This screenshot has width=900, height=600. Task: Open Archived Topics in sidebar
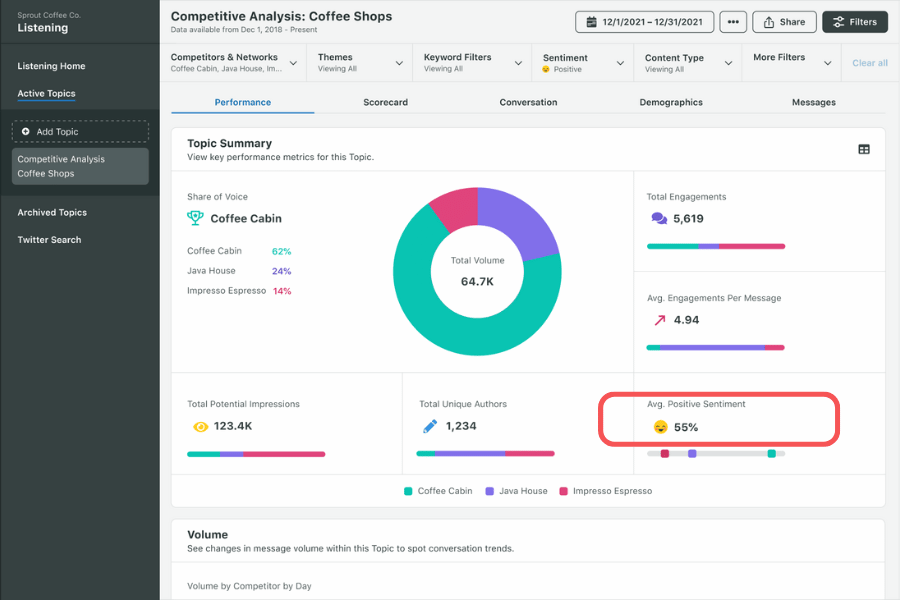coord(52,212)
